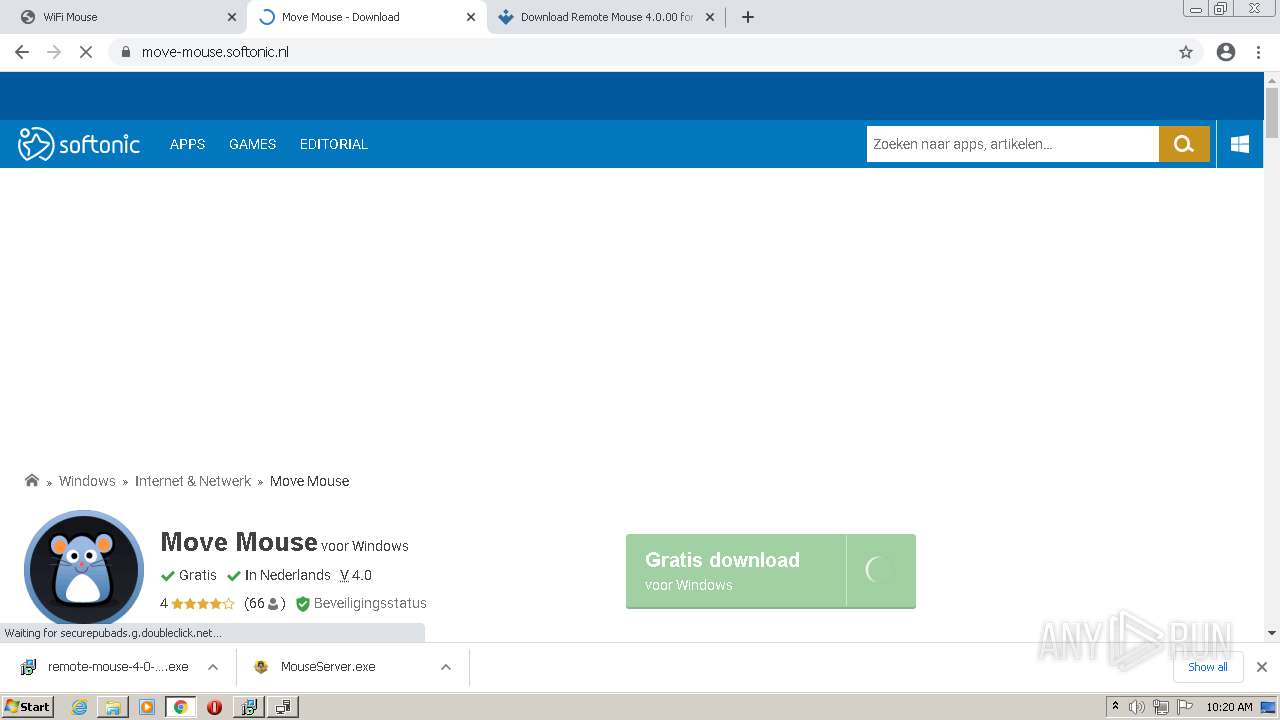The image size is (1280, 720).
Task: Close the Download Remote Mouse tab
Action: click(x=710, y=17)
